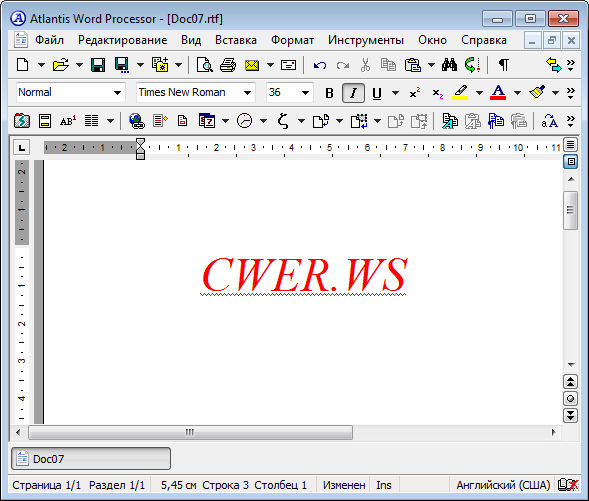Paste from clipboard icon
589x501 pixels.
click(x=412, y=65)
